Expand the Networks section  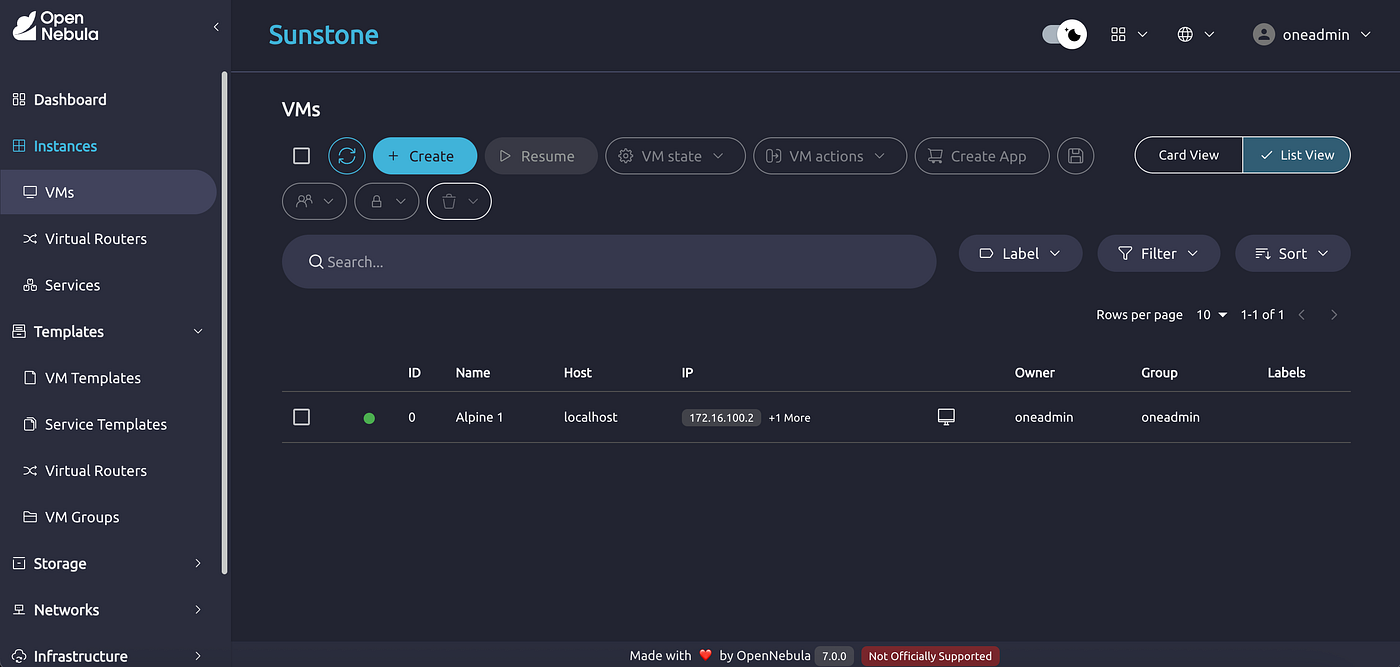pyautogui.click(x=197, y=610)
